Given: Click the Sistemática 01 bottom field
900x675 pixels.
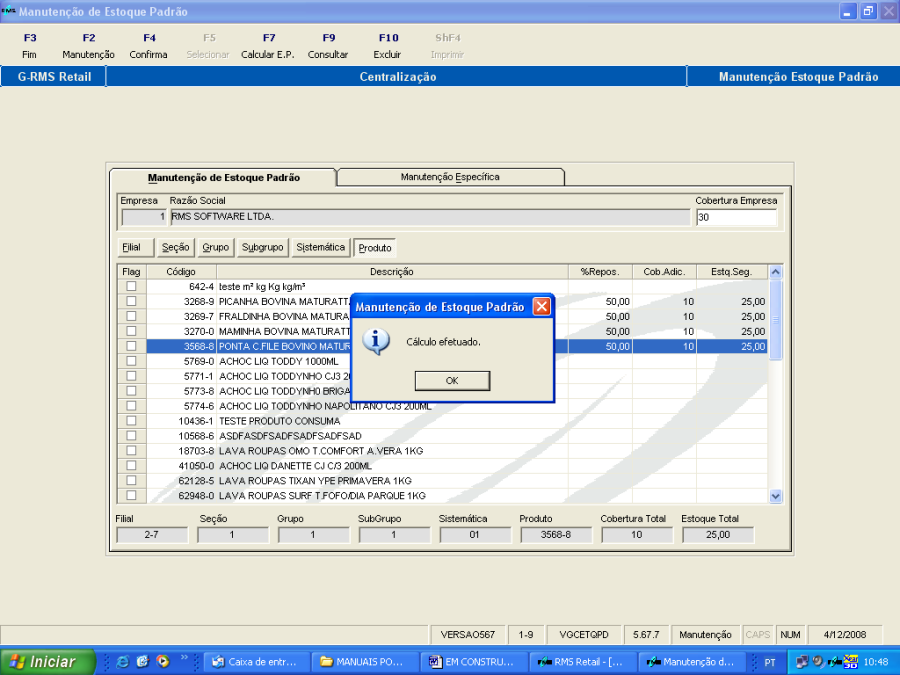Looking at the screenshot, I should point(475,535).
